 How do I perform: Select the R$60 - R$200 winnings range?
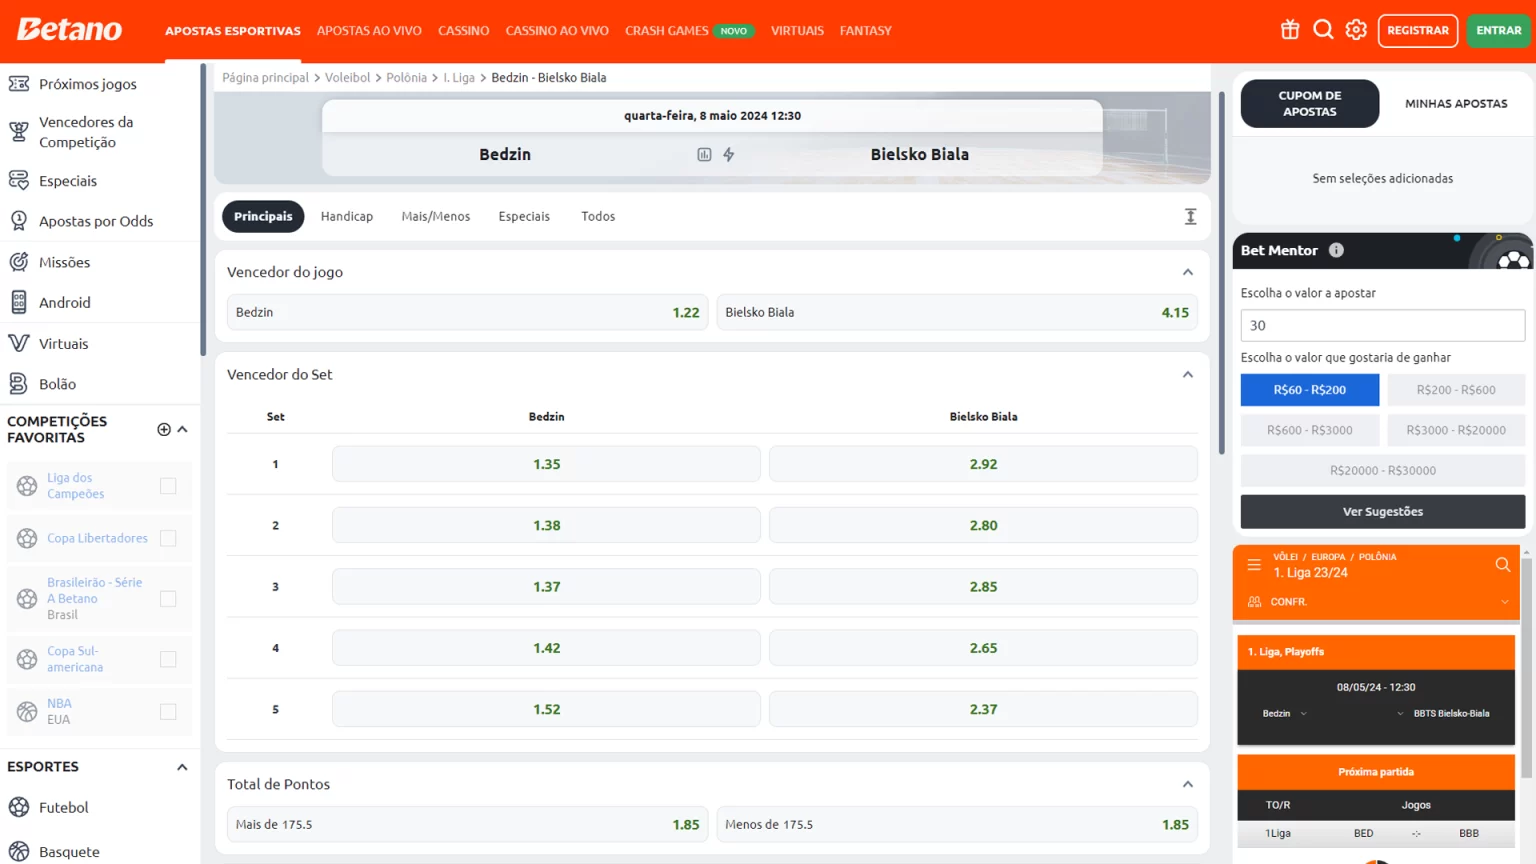point(1309,390)
